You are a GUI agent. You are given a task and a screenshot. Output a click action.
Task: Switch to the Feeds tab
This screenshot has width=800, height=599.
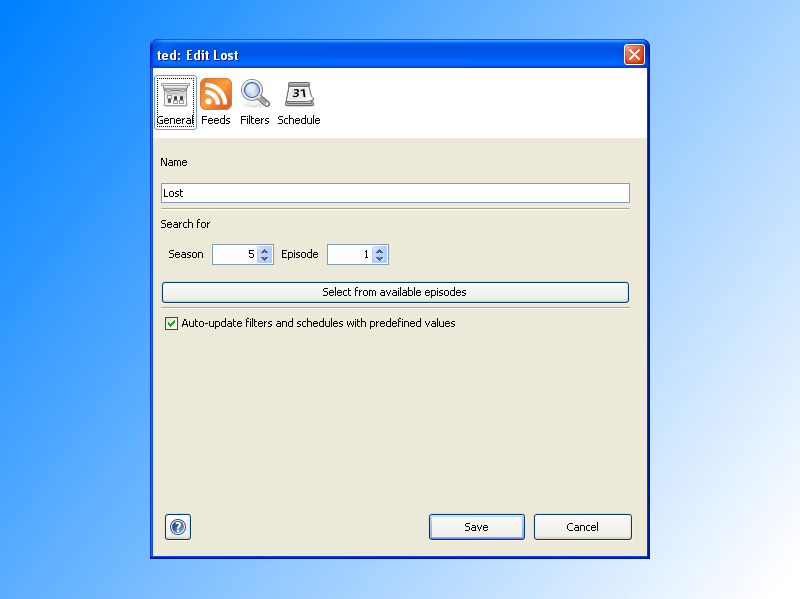pyautogui.click(x=215, y=103)
